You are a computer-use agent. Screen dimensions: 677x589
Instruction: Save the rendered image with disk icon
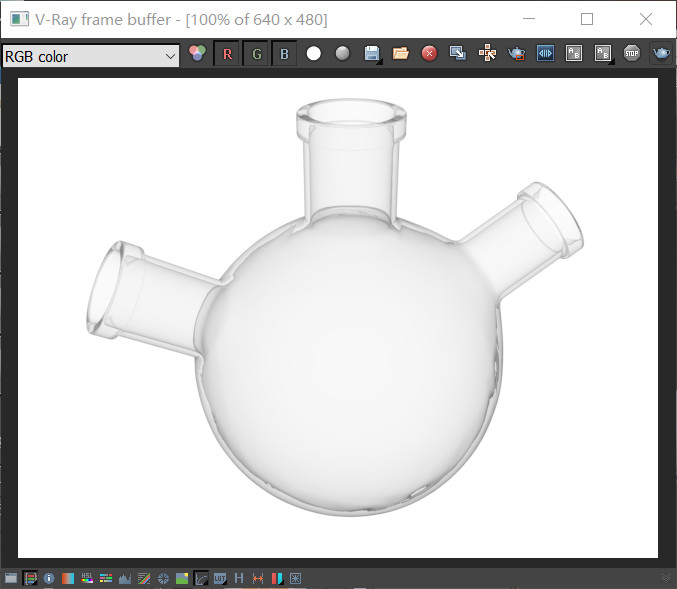pos(372,54)
